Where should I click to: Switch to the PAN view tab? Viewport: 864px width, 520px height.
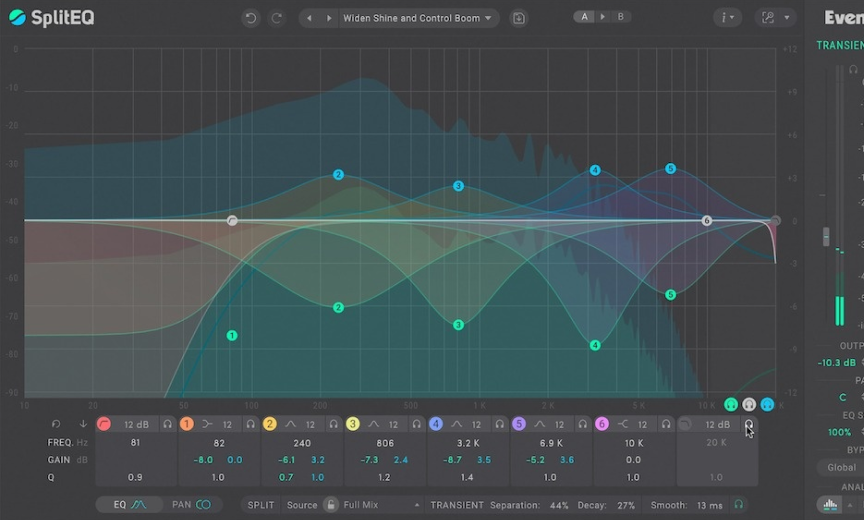pos(192,505)
